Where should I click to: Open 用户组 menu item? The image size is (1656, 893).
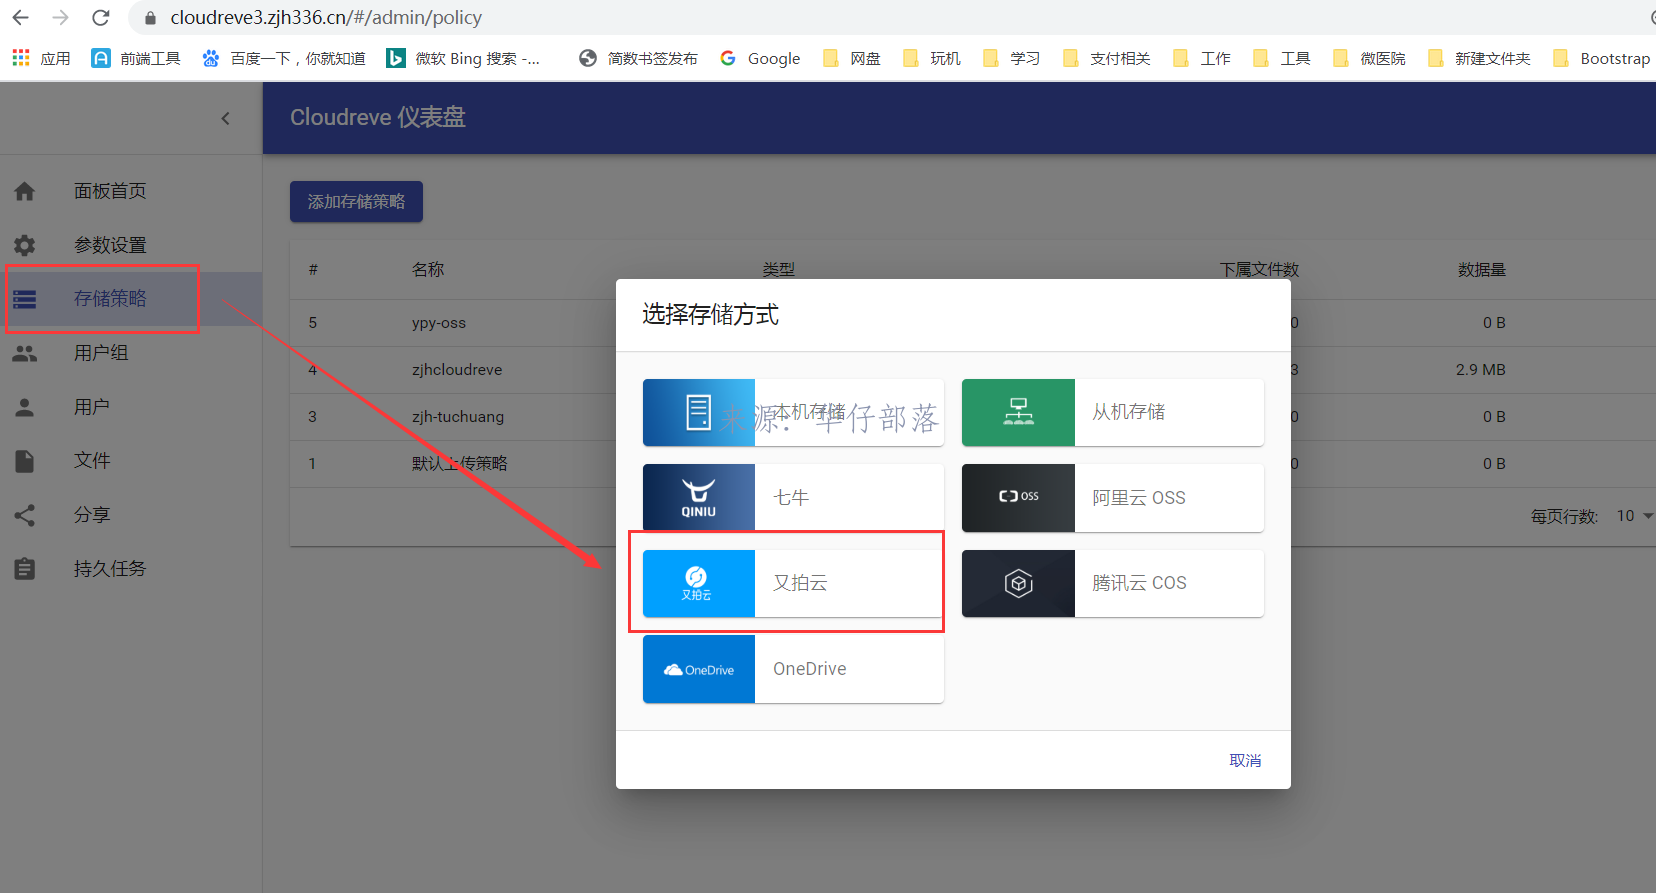pos(101,353)
